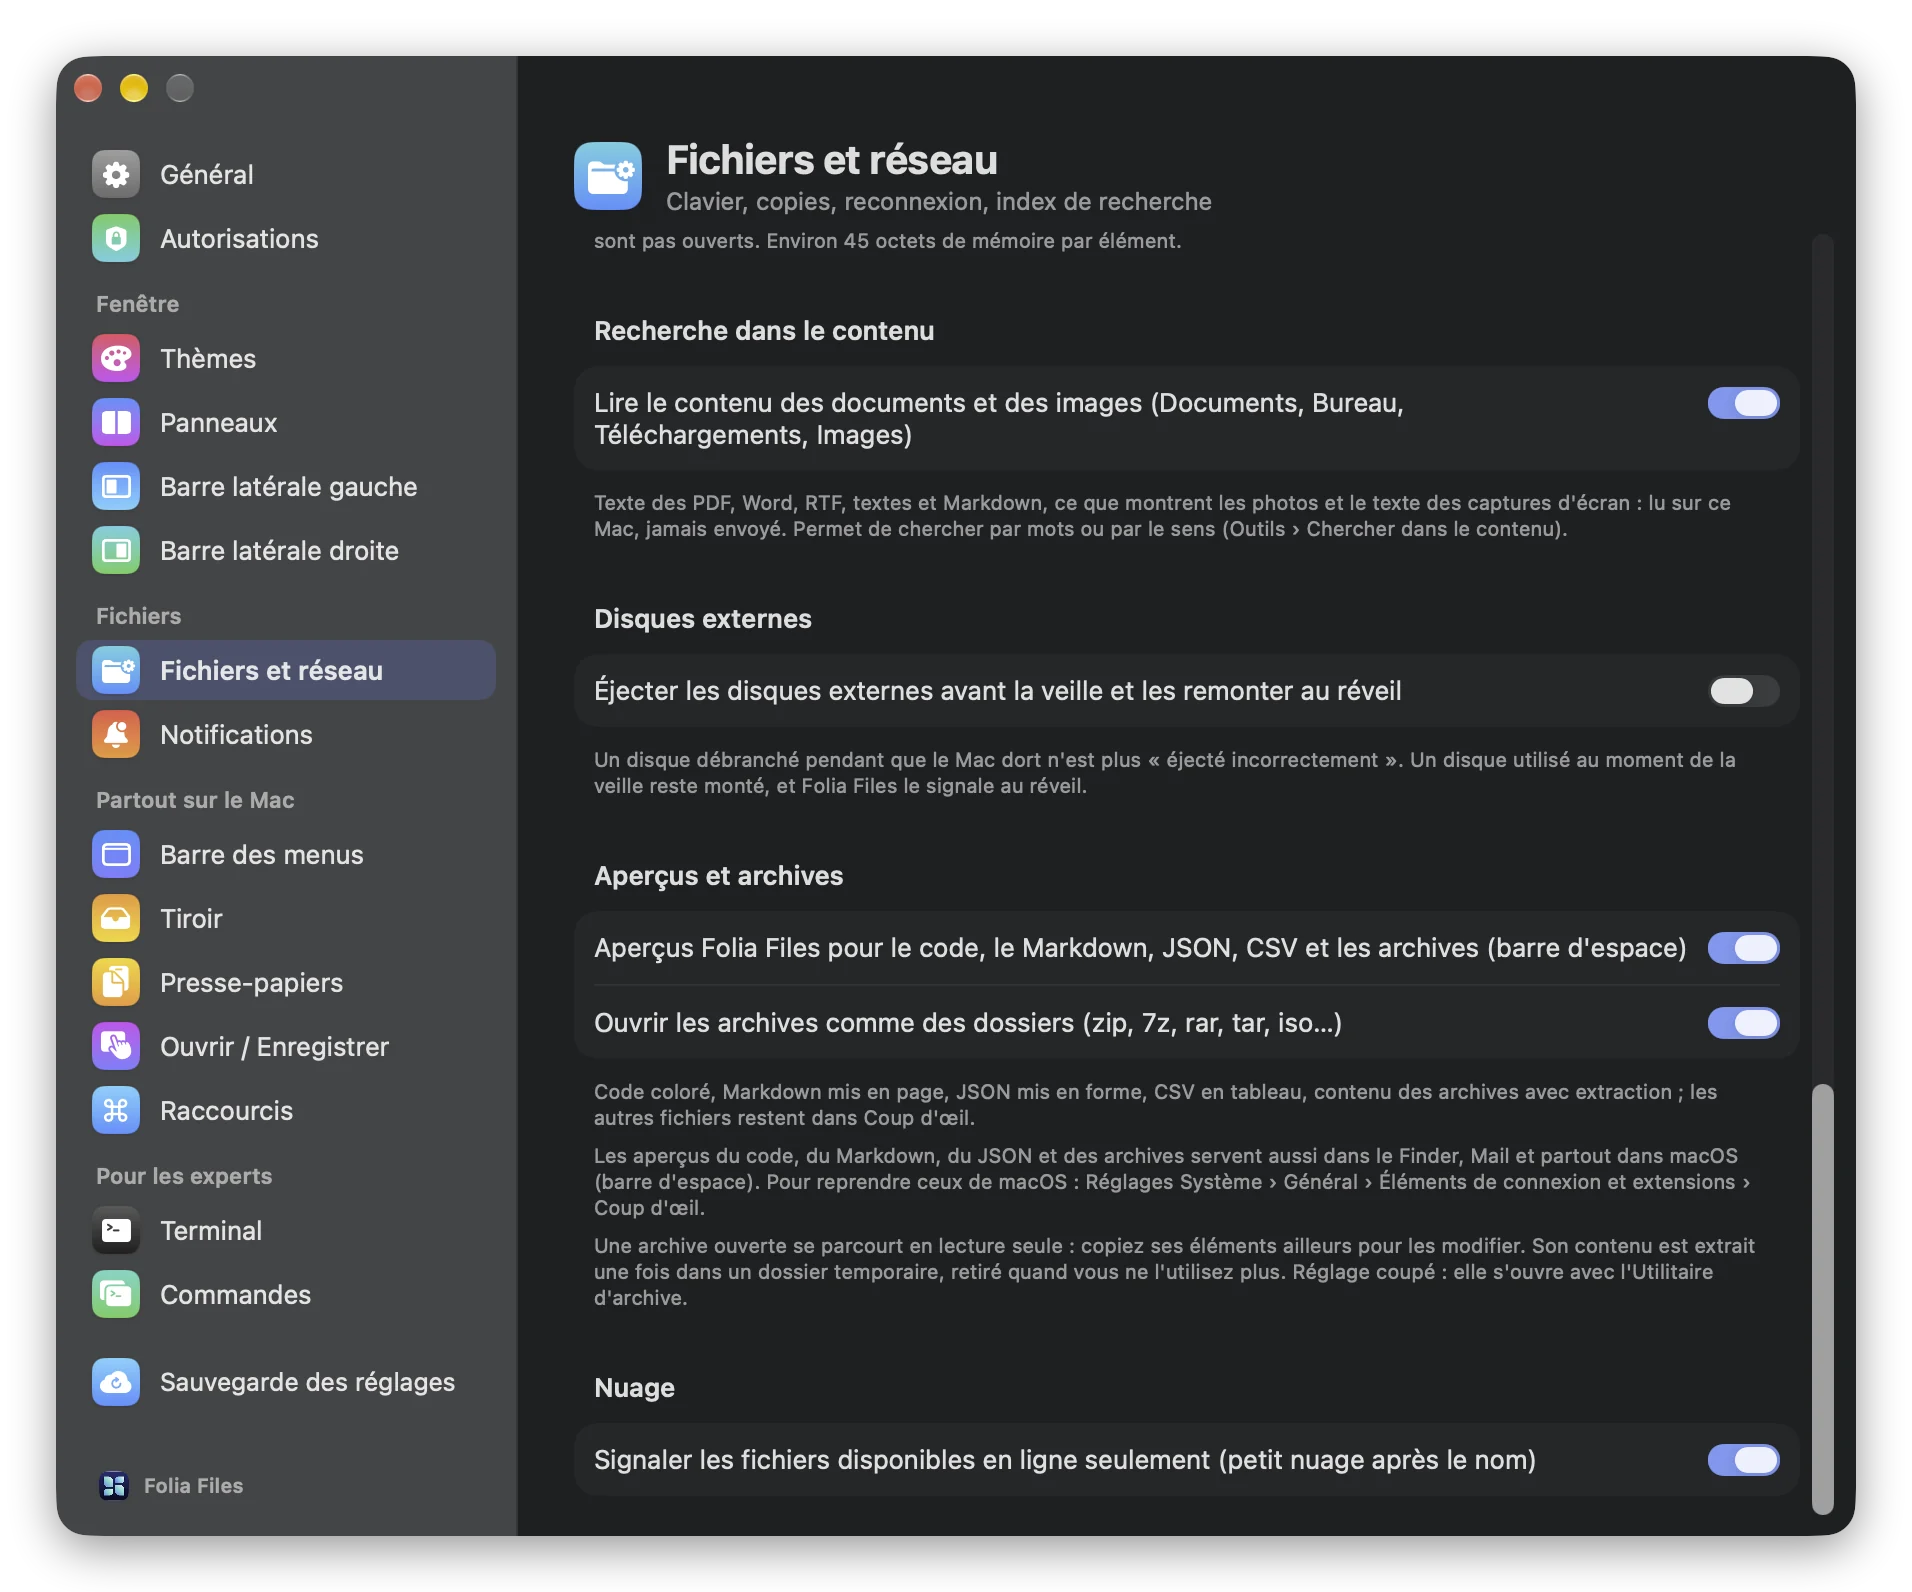1912x1592 pixels.
Task: Open the Barre des menus icon
Action: click(116, 855)
